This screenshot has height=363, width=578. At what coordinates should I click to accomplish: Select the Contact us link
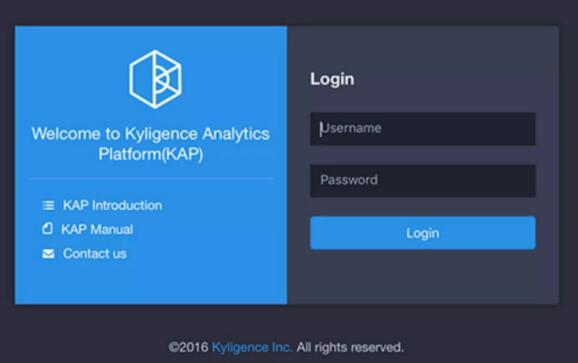(x=95, y=254)
